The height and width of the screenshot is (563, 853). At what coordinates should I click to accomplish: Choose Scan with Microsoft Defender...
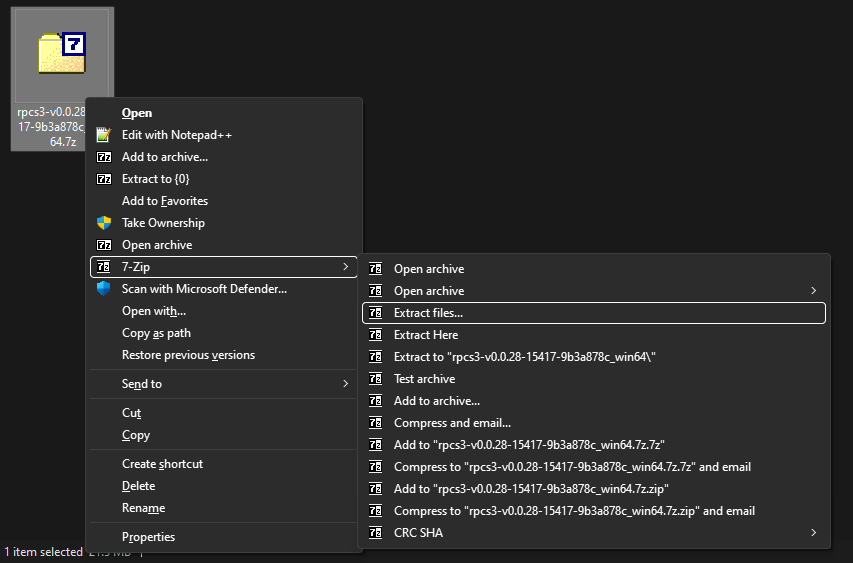point(224,289)
